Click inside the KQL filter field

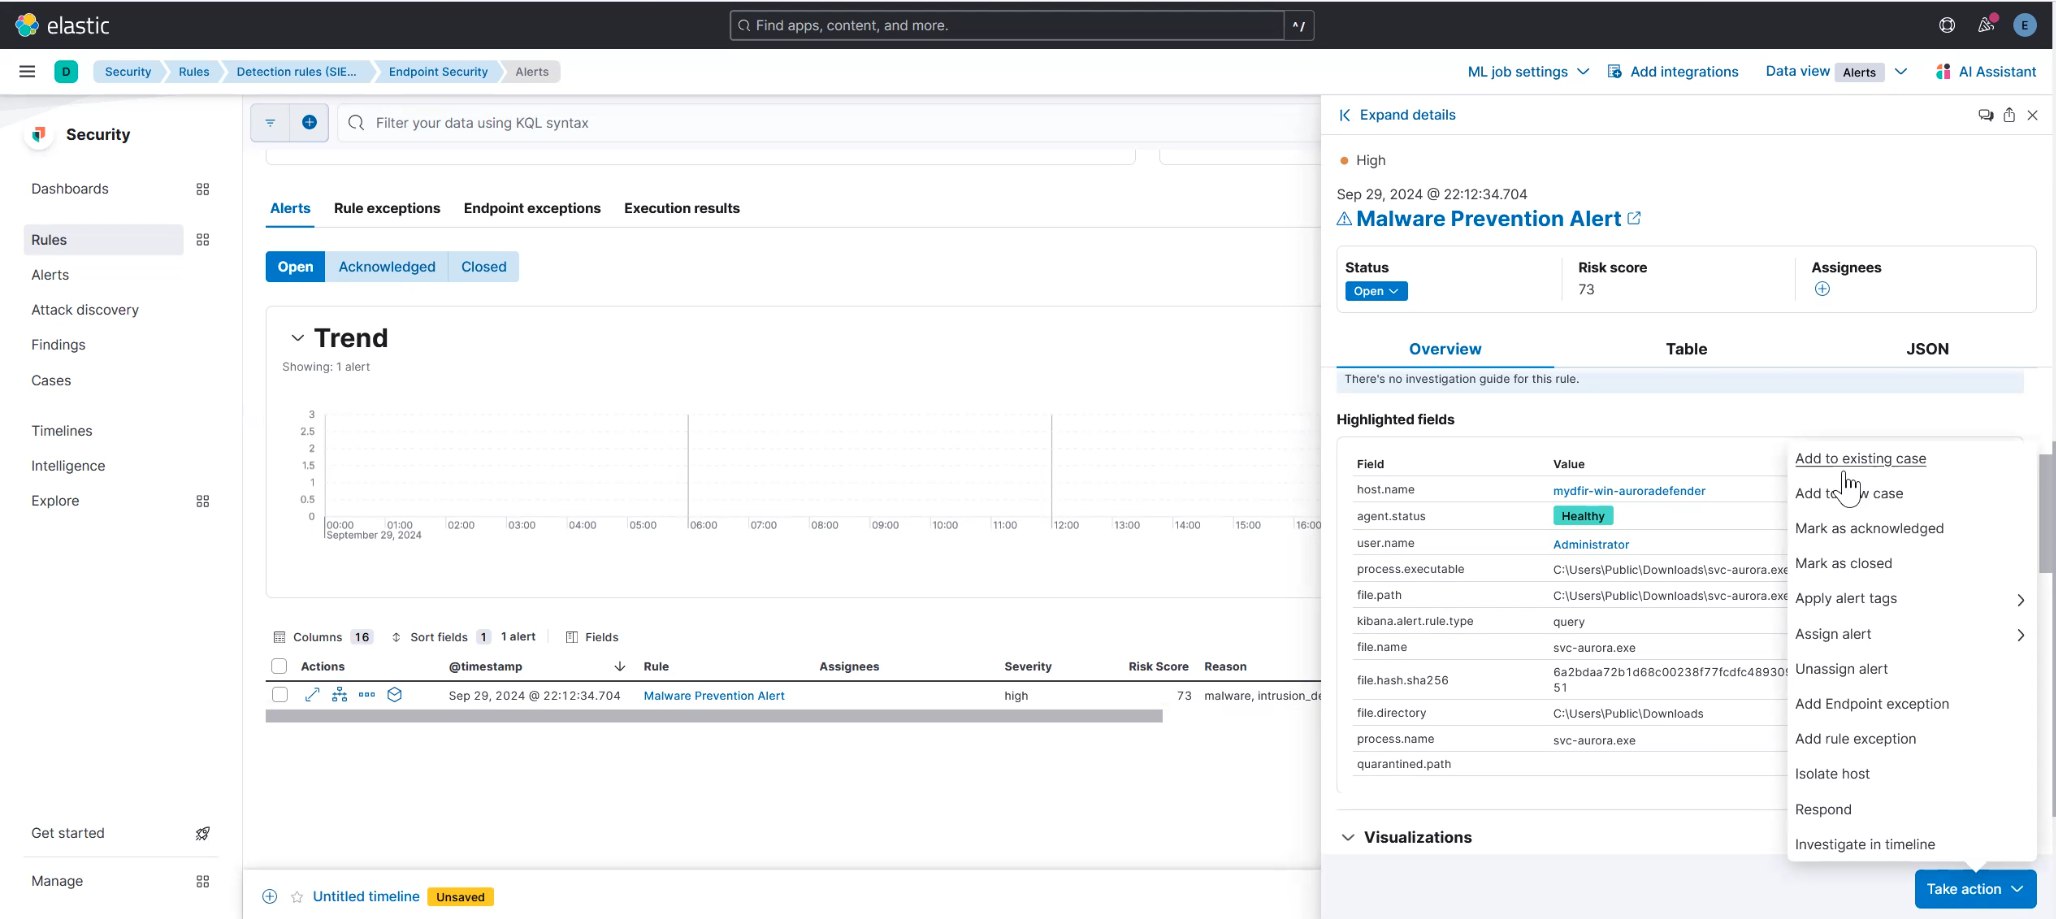click(x=700, y=122)
